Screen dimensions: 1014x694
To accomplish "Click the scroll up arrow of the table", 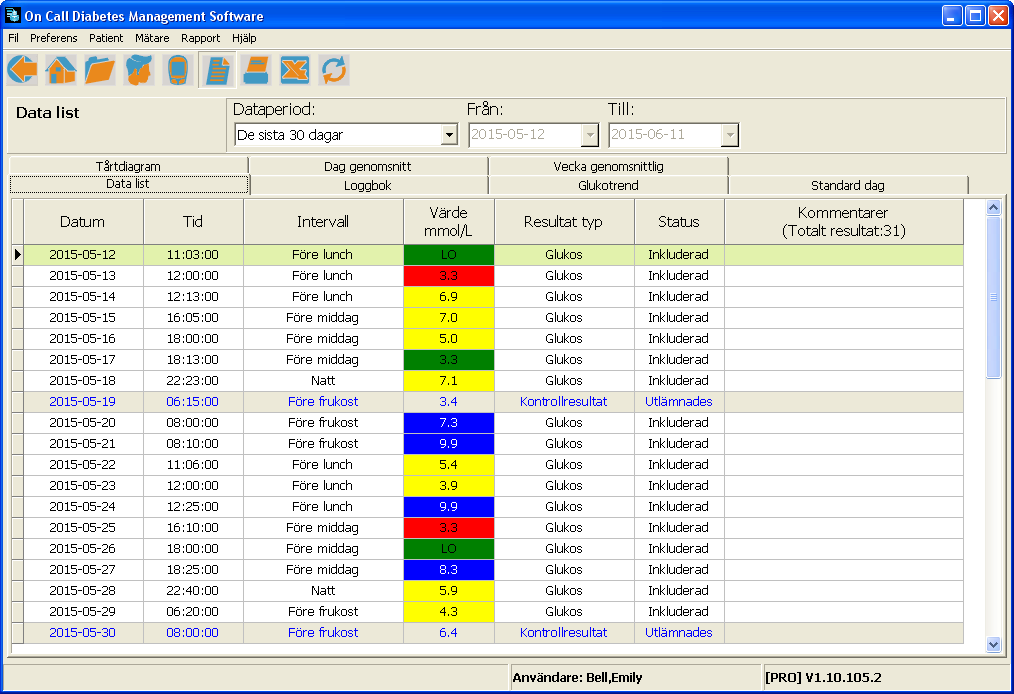I will click(994, 207).
